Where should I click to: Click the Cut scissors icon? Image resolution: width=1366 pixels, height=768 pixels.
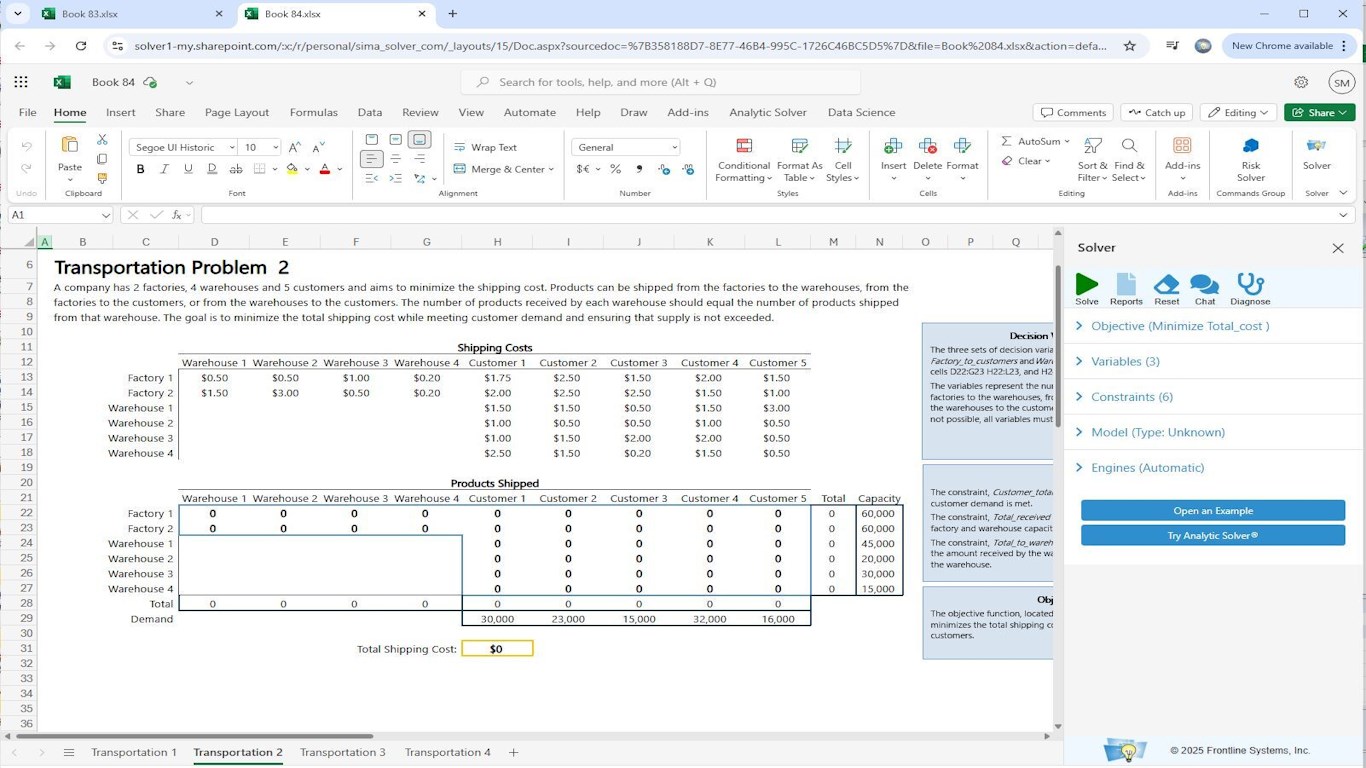tap(102, 140)
